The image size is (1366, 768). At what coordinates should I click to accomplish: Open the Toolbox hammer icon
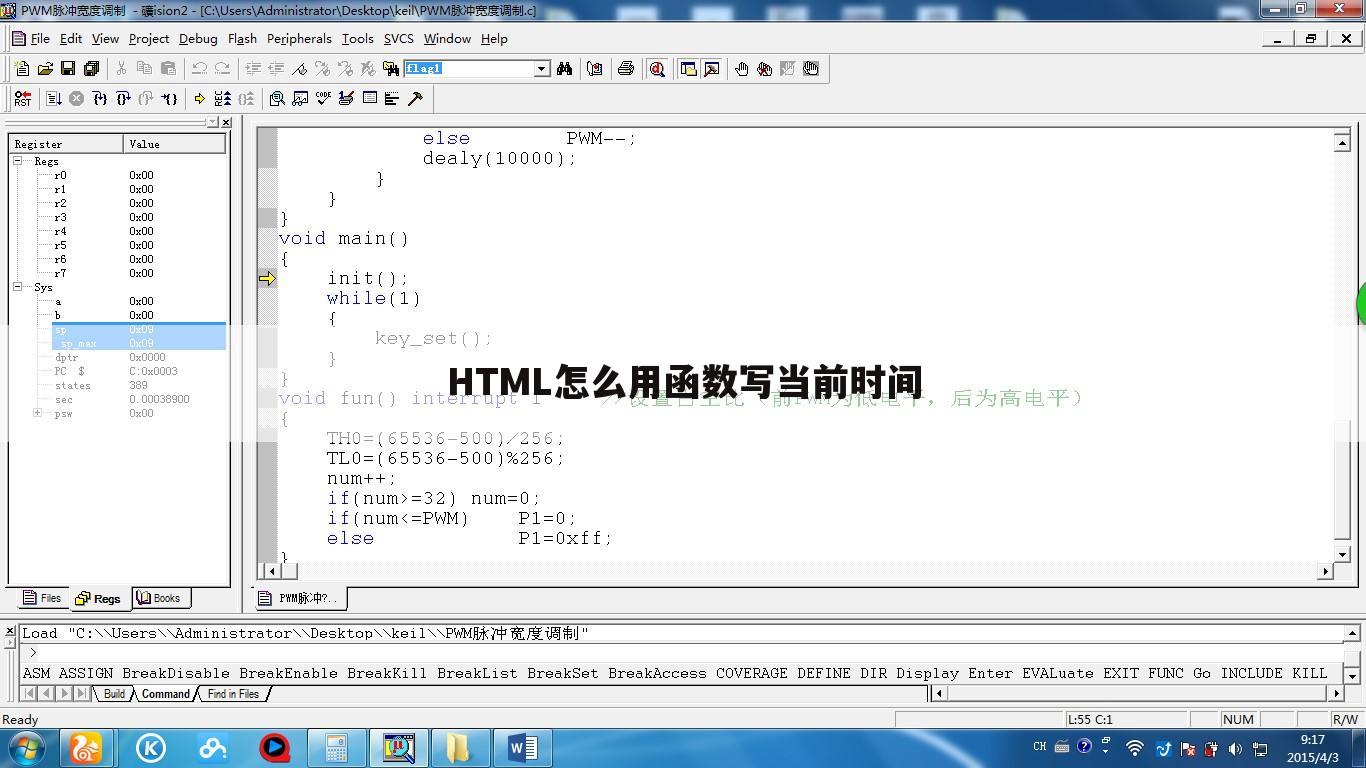tap(415, 98)
